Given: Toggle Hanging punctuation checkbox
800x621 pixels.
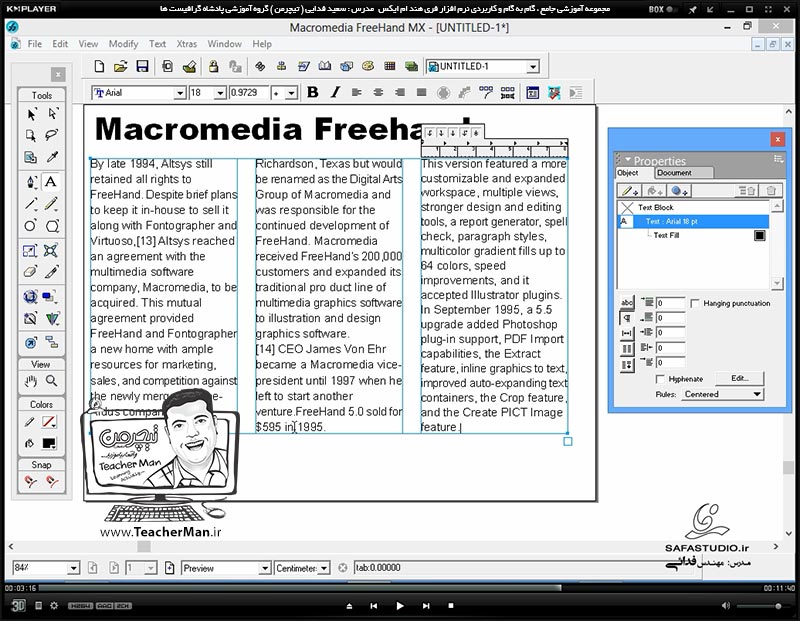Looking at the screenshot, I should click(x=694, y=303).
